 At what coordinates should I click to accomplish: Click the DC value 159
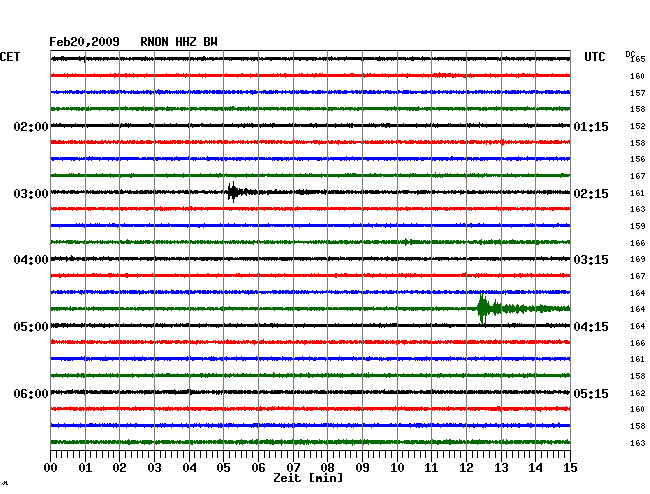638,226
